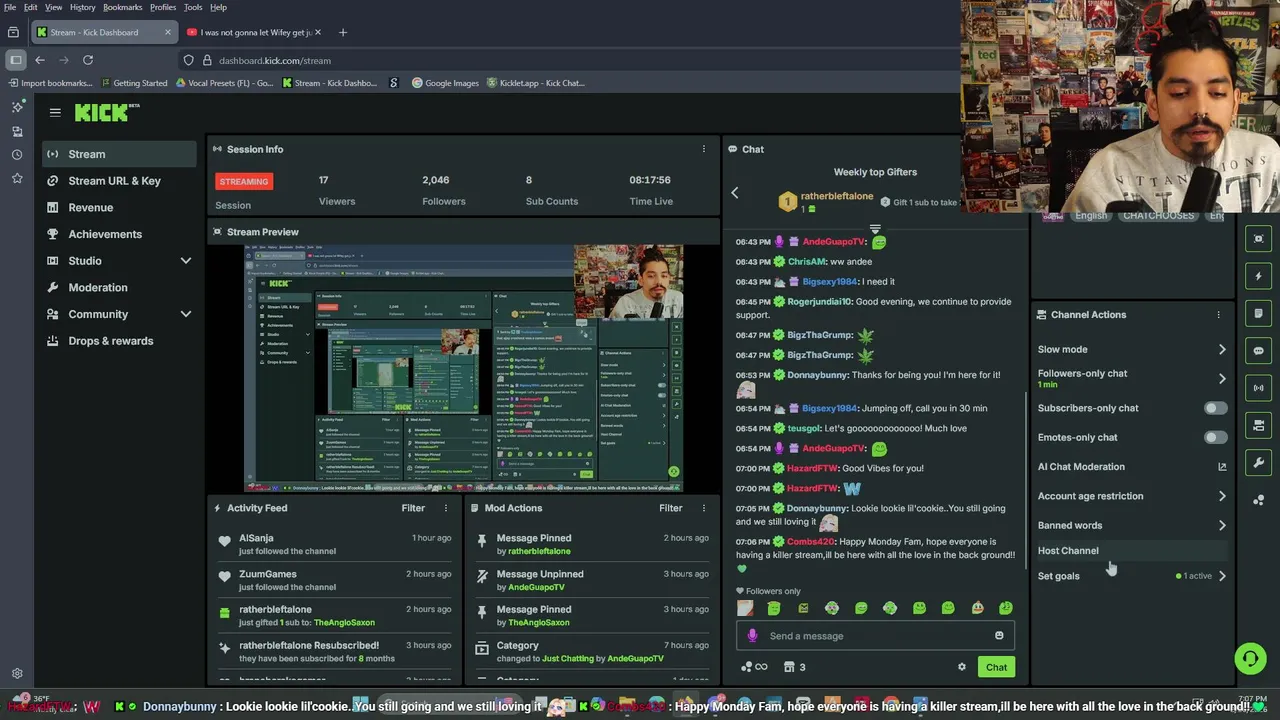
Task: Open AI Chat Moderation external link icon
Action: click(x=1222, y=467)
